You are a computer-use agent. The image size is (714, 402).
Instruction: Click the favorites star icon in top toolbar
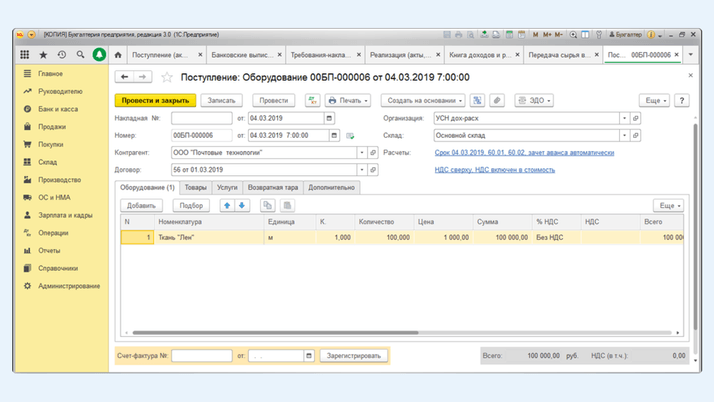43,55
